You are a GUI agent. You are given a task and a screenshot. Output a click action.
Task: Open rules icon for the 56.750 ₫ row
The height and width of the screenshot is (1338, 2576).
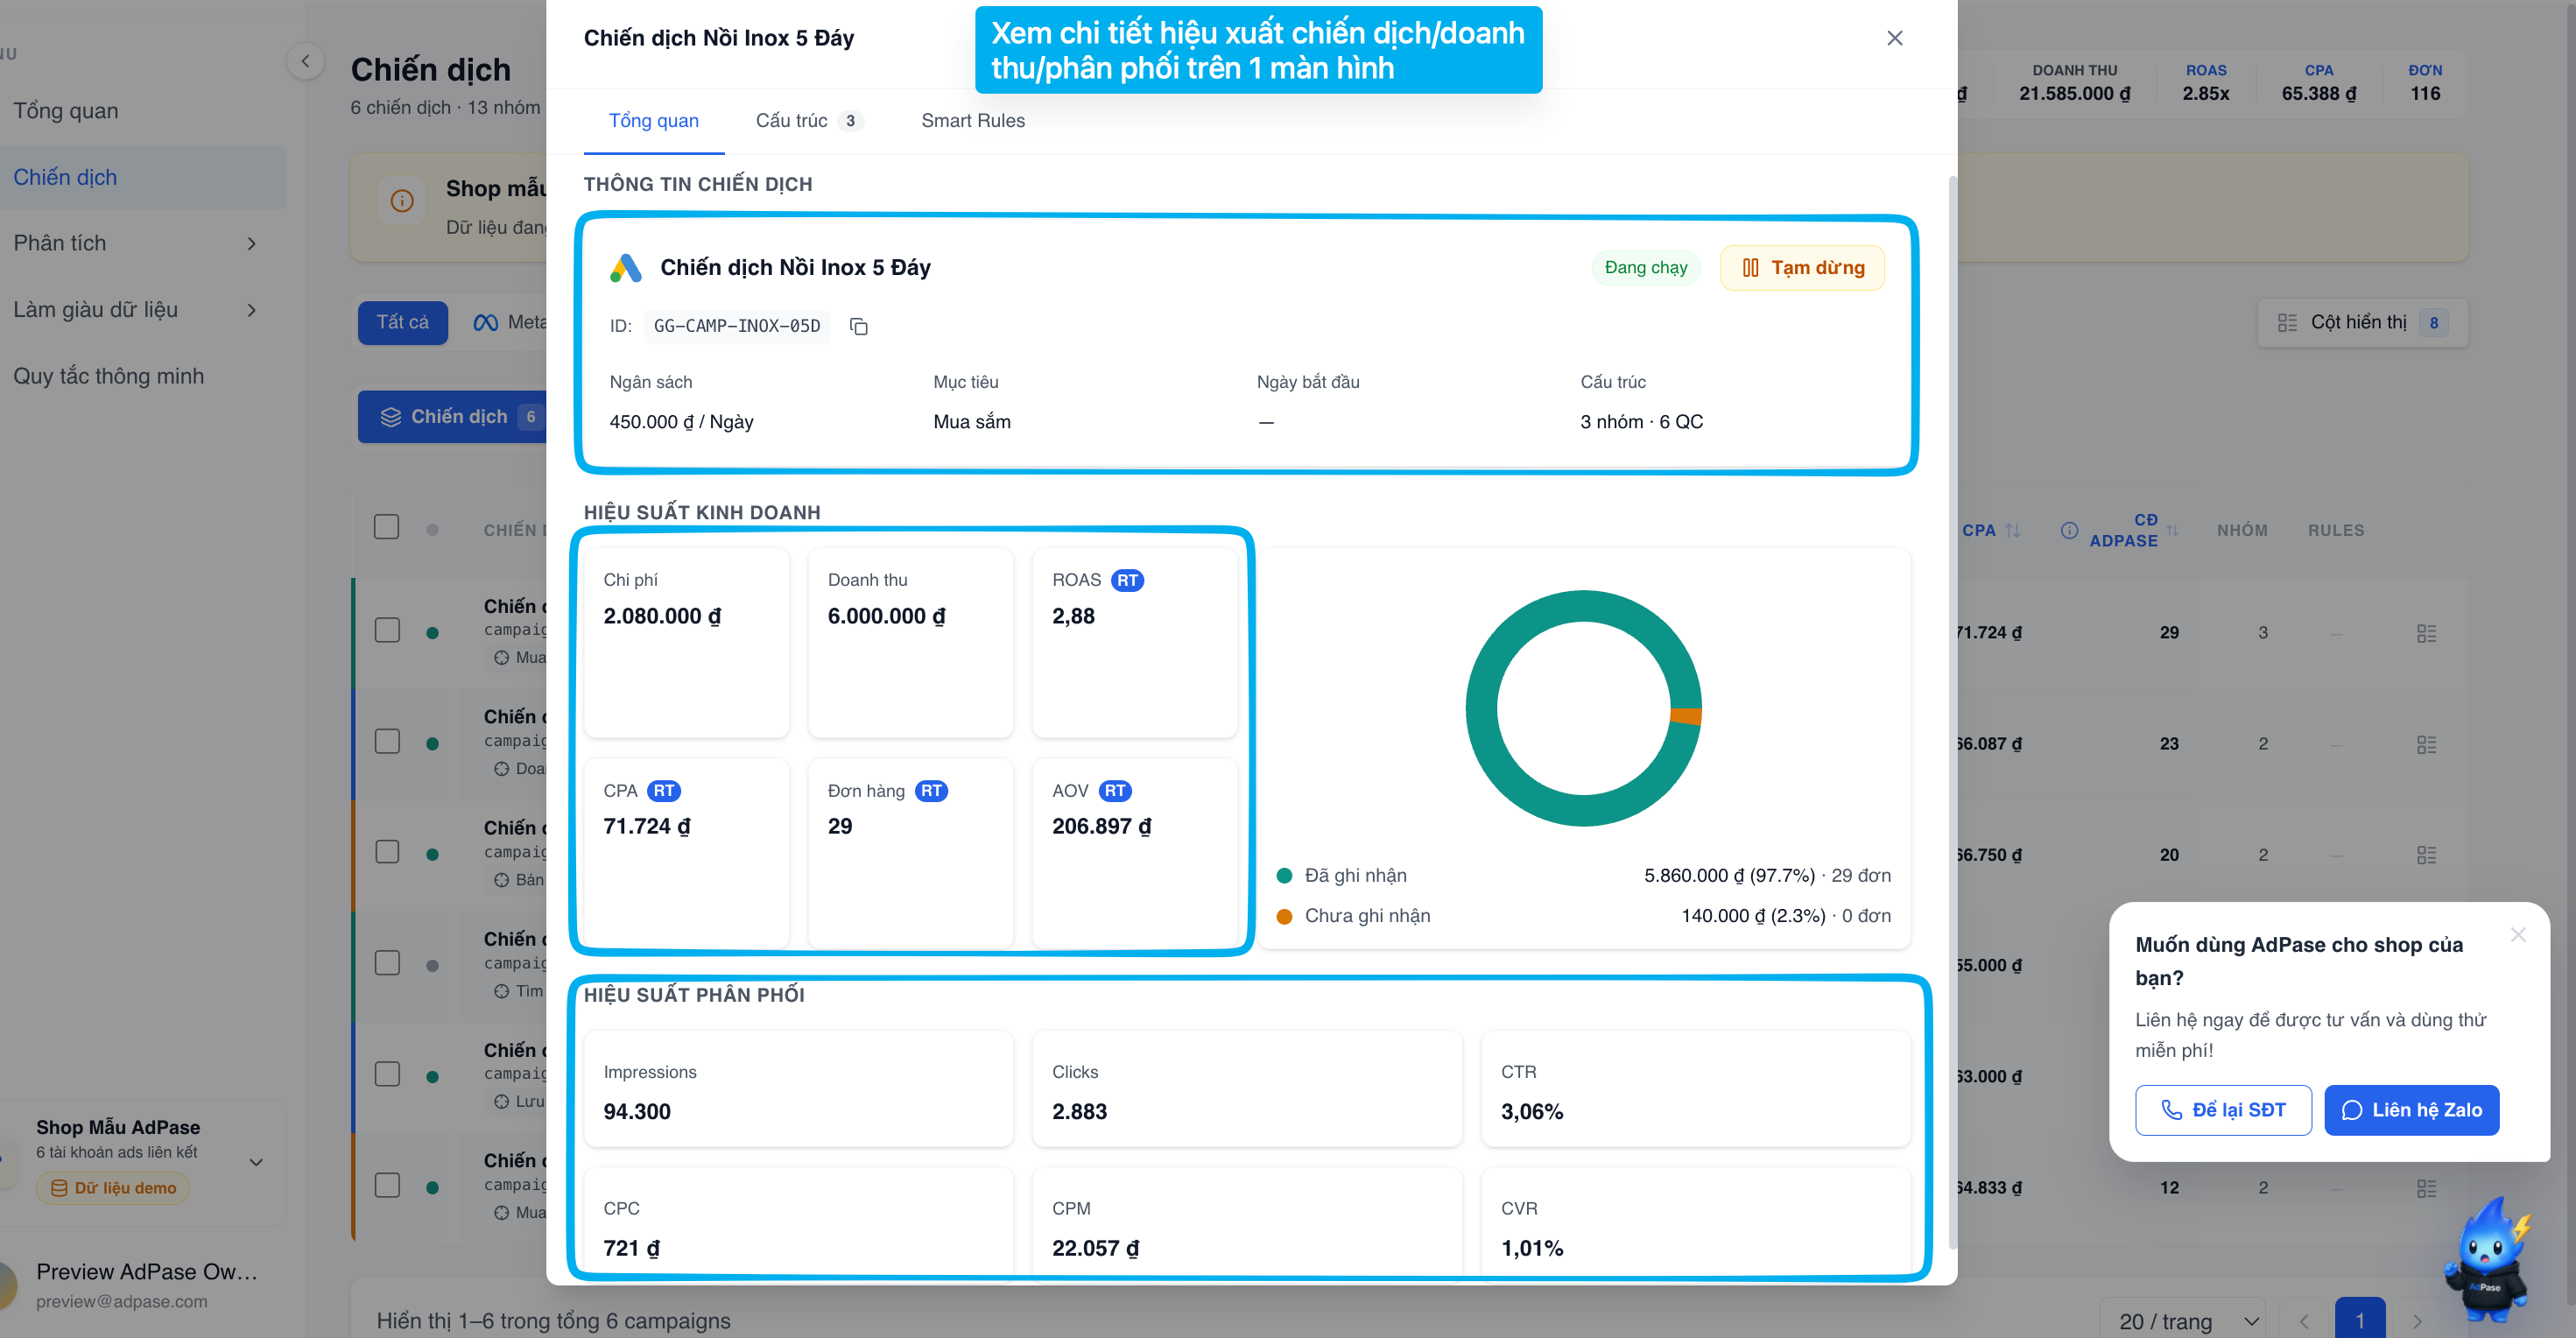[x=2426, y=855]
